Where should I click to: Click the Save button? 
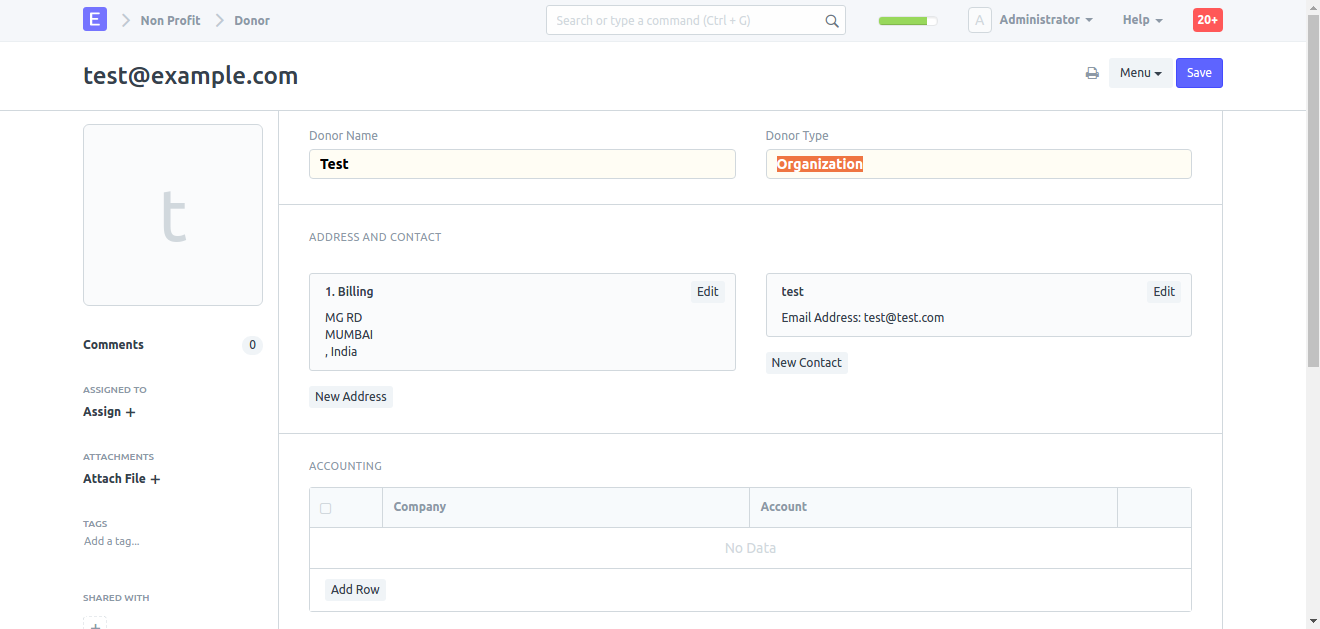click(1199, 73)
